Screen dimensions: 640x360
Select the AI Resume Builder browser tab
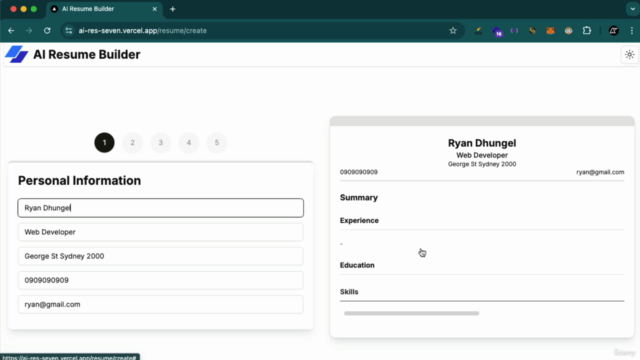[104, 9]
